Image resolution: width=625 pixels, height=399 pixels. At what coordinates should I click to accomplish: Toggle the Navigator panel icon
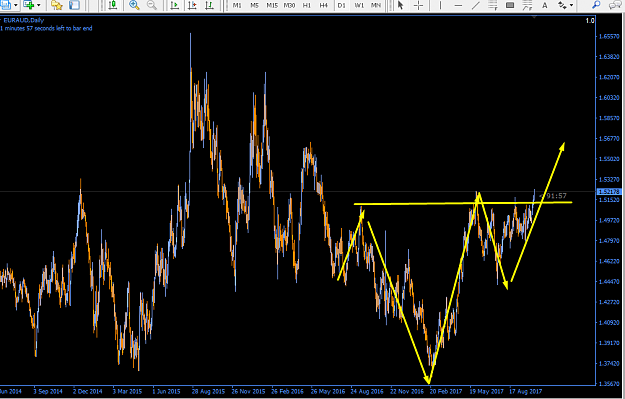[74, 5]
